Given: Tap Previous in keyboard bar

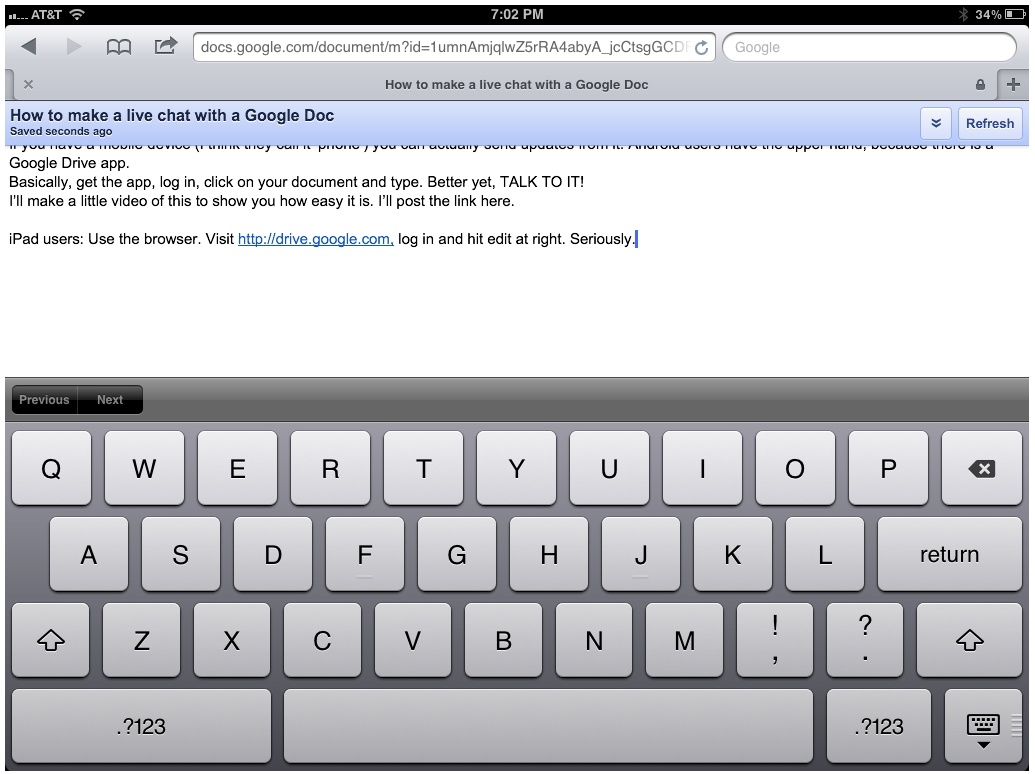Looking at the screenshot, I should 44,400.
